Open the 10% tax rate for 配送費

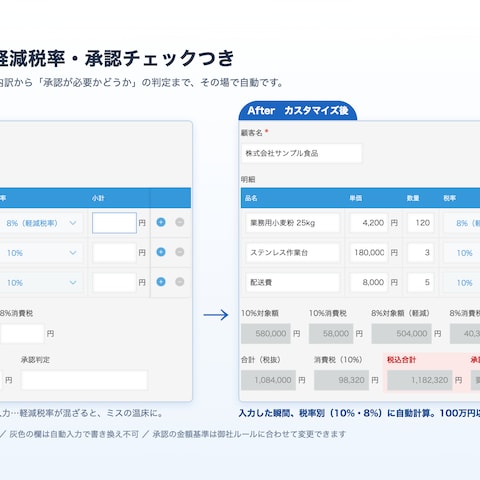tap(462, 283)
